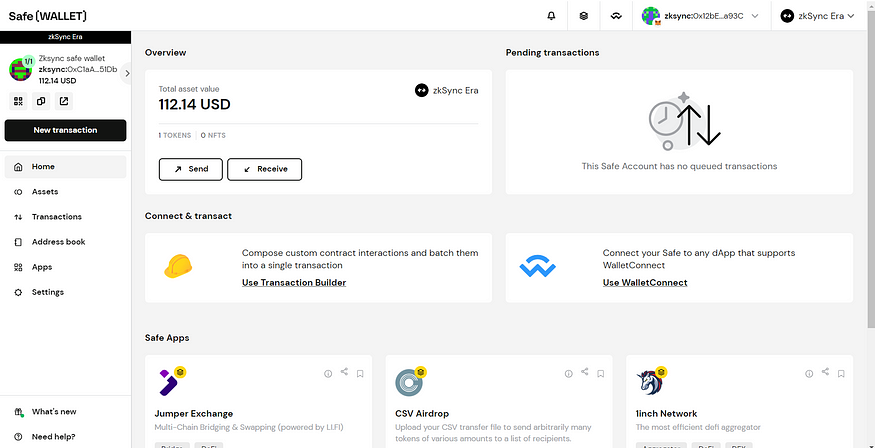The image size is (875, 448).
Task: Open WalletConnect icon in the header
Action: coord(616,16)
